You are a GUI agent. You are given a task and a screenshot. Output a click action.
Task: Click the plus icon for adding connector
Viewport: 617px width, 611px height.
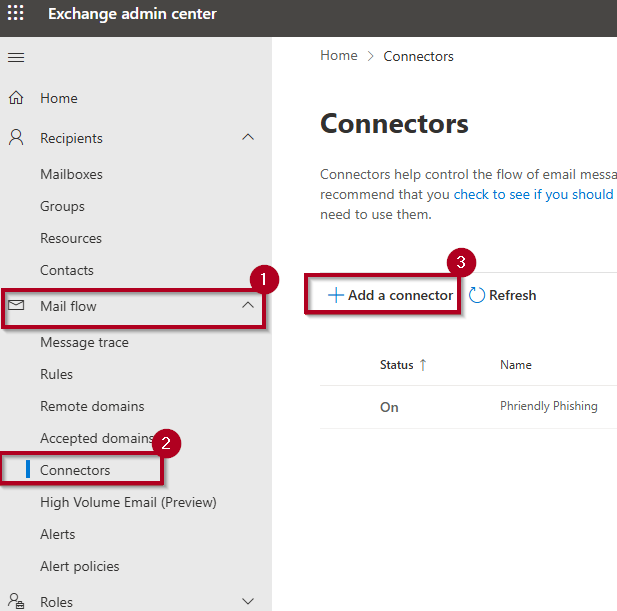(x=336, y=295)
